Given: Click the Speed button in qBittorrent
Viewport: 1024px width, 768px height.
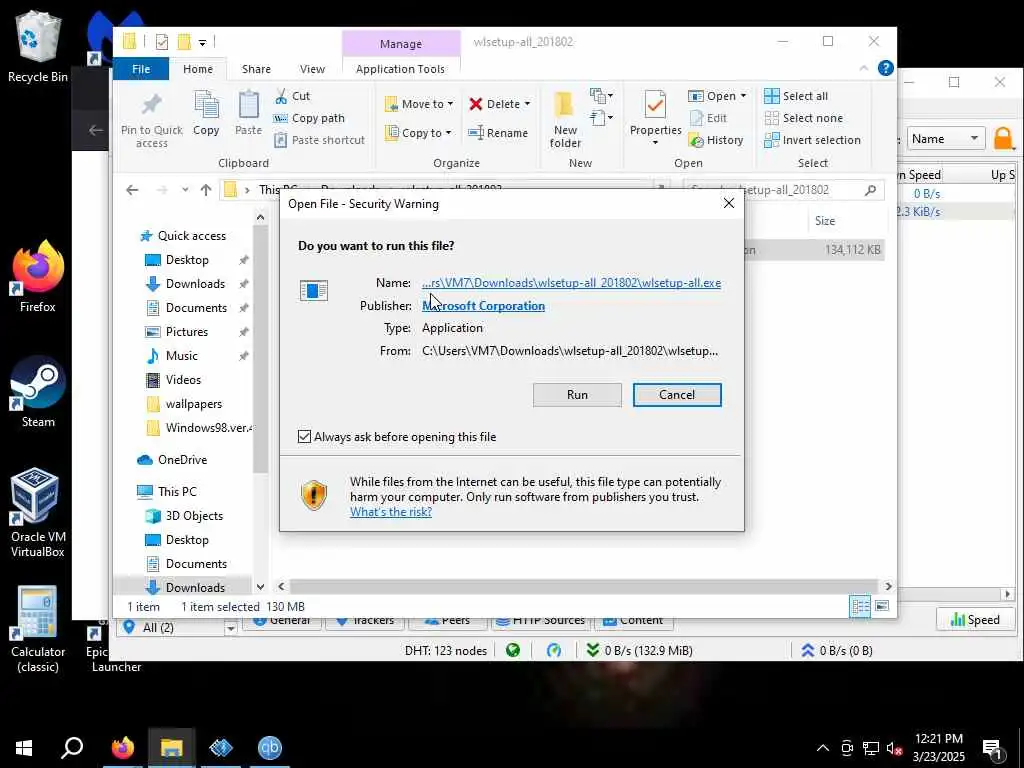Looking at the screenshot, I should [975, 619].
